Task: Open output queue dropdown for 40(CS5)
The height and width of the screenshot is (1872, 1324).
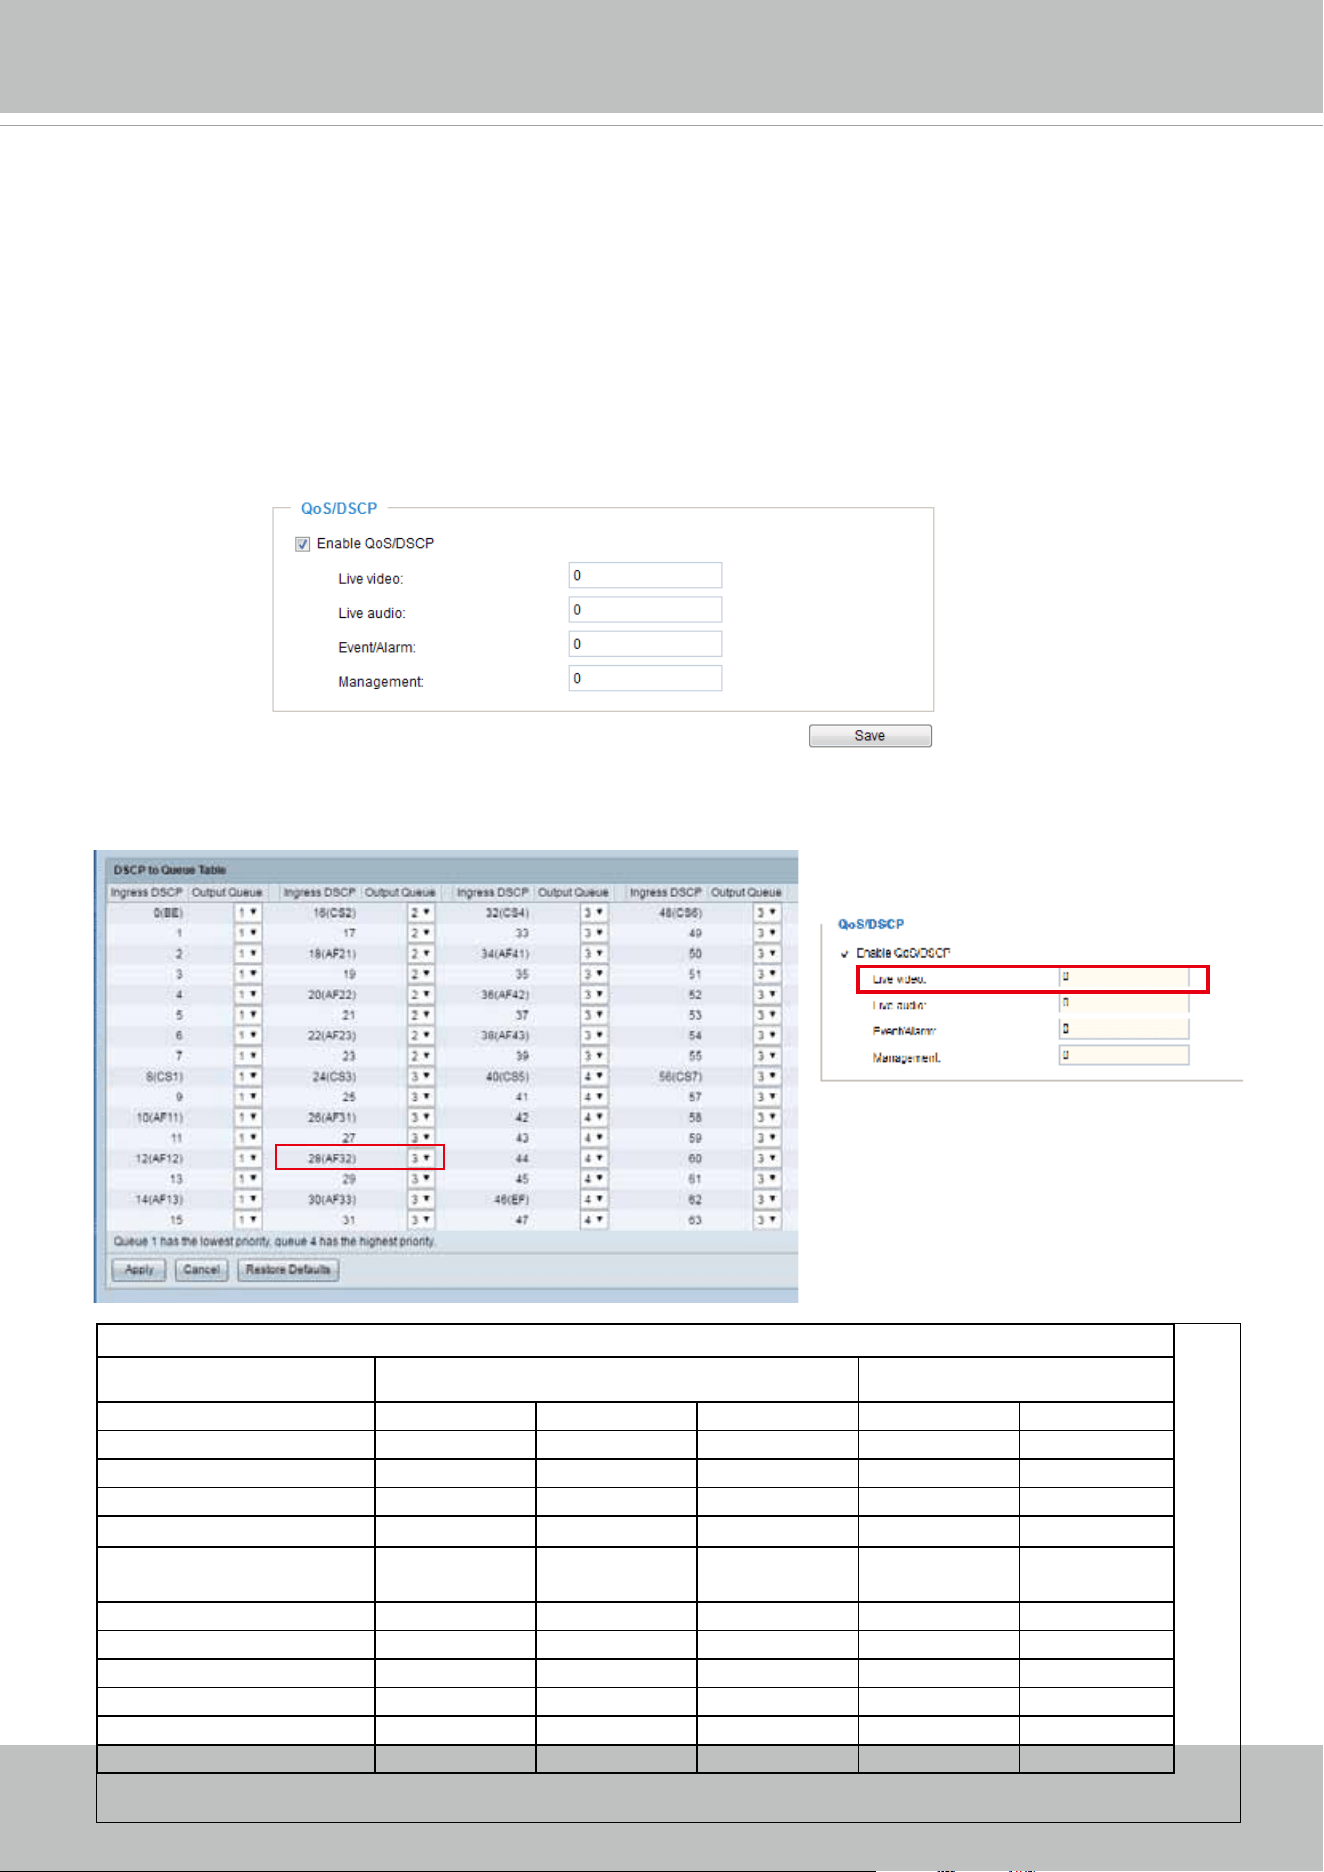Action: tap(594, 1077)
